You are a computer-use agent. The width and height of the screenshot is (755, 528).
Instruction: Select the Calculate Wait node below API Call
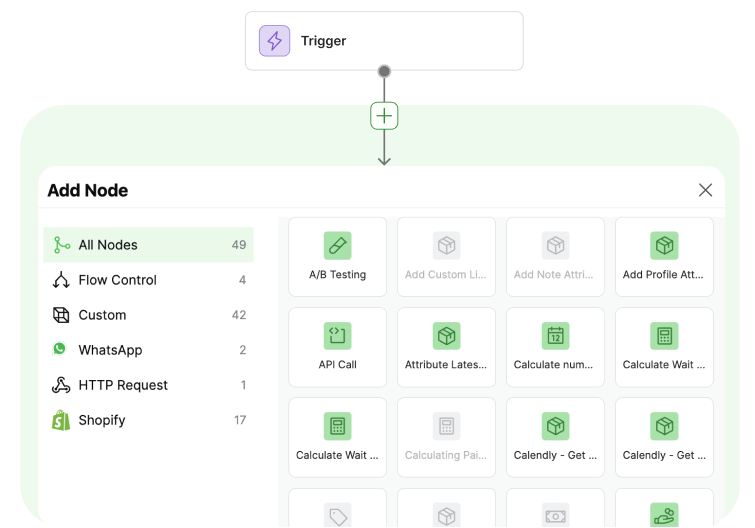tap(338, 438)
